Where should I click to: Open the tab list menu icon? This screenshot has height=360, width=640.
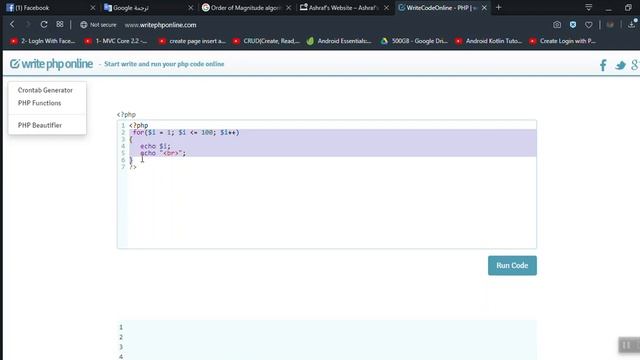[x=589, y=7]
